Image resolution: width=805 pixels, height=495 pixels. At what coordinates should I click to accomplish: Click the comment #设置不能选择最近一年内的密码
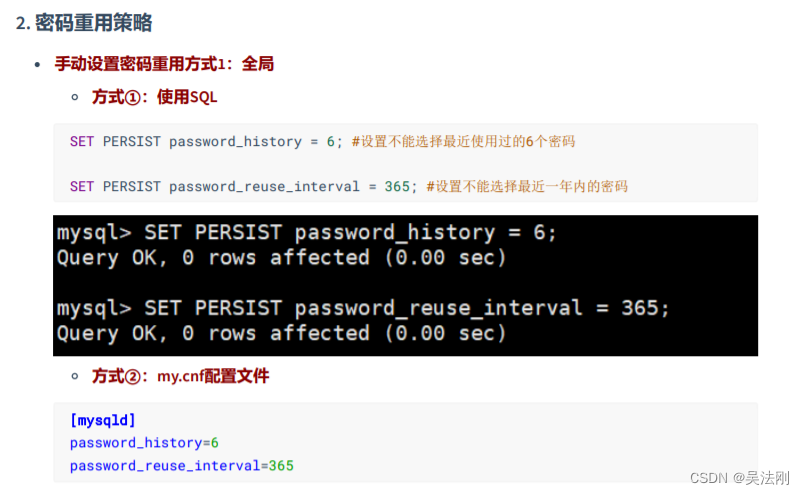click(x=527, y=186)
